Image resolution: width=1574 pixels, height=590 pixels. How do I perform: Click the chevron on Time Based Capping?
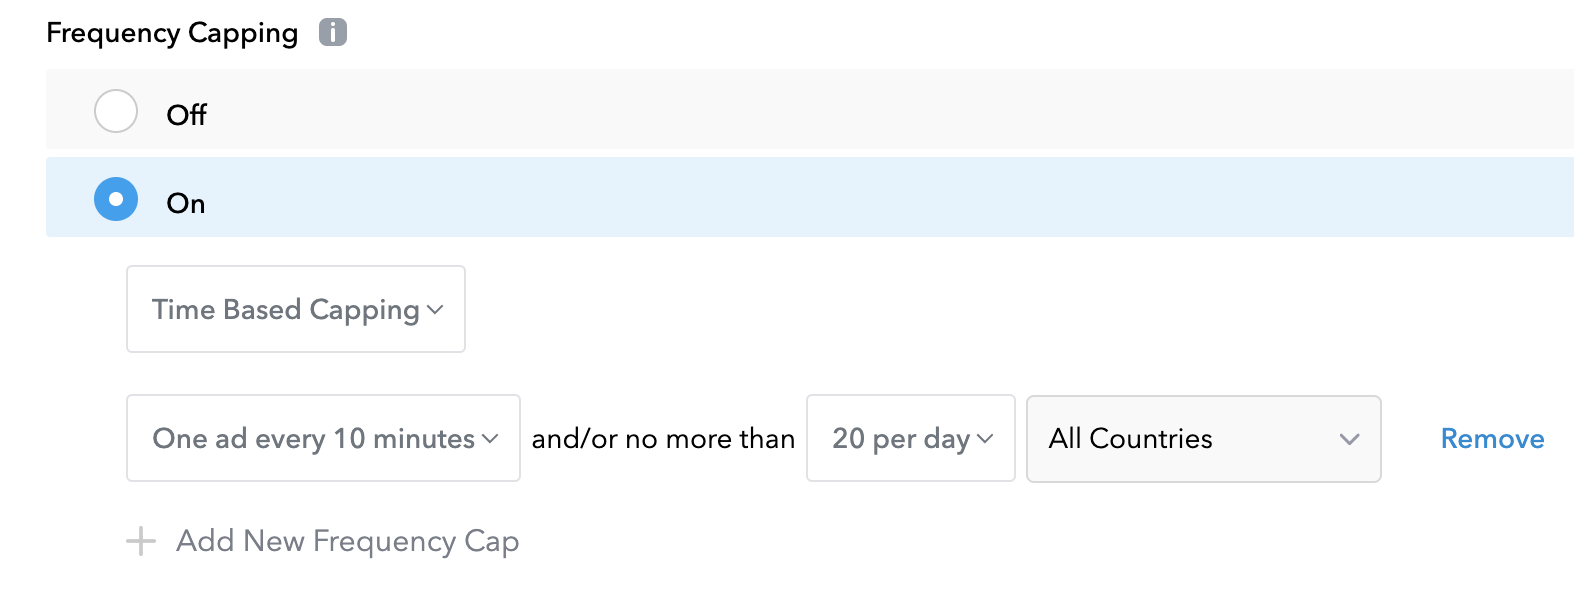(437, 311)
